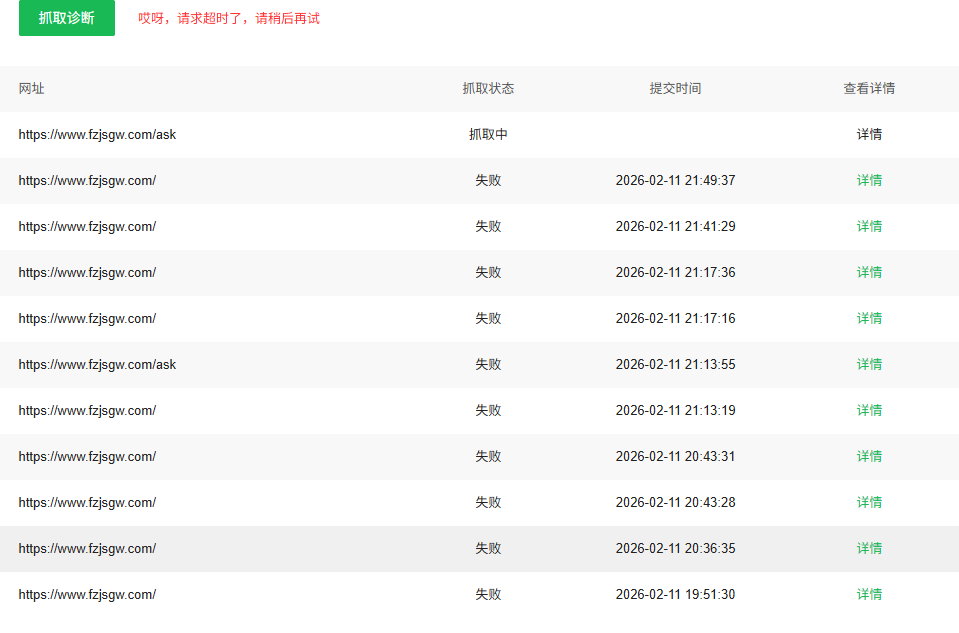Click the green 抓取诊断 button

[x=67, y=18]
